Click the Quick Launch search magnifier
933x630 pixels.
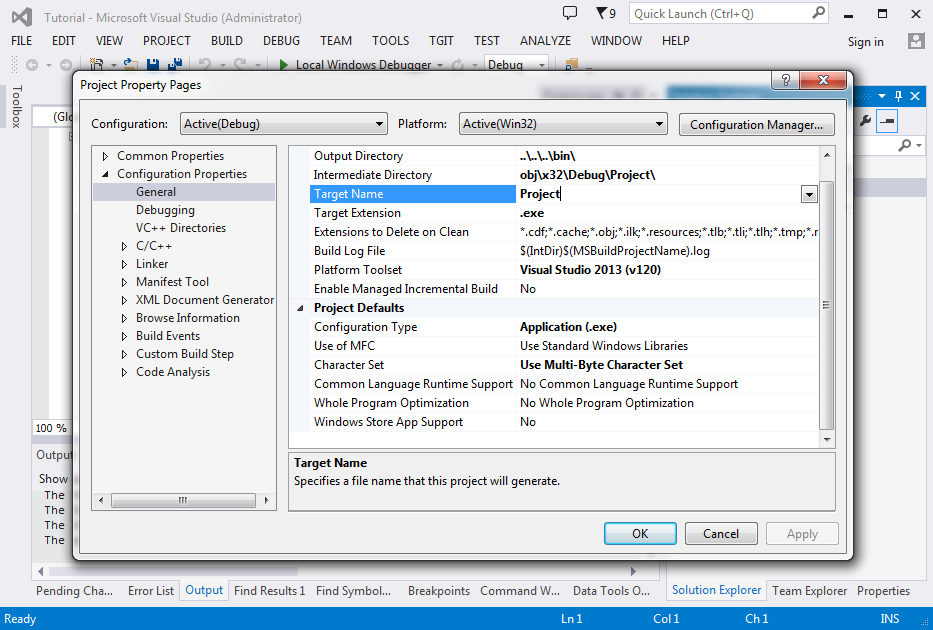[x=819, y=12]
